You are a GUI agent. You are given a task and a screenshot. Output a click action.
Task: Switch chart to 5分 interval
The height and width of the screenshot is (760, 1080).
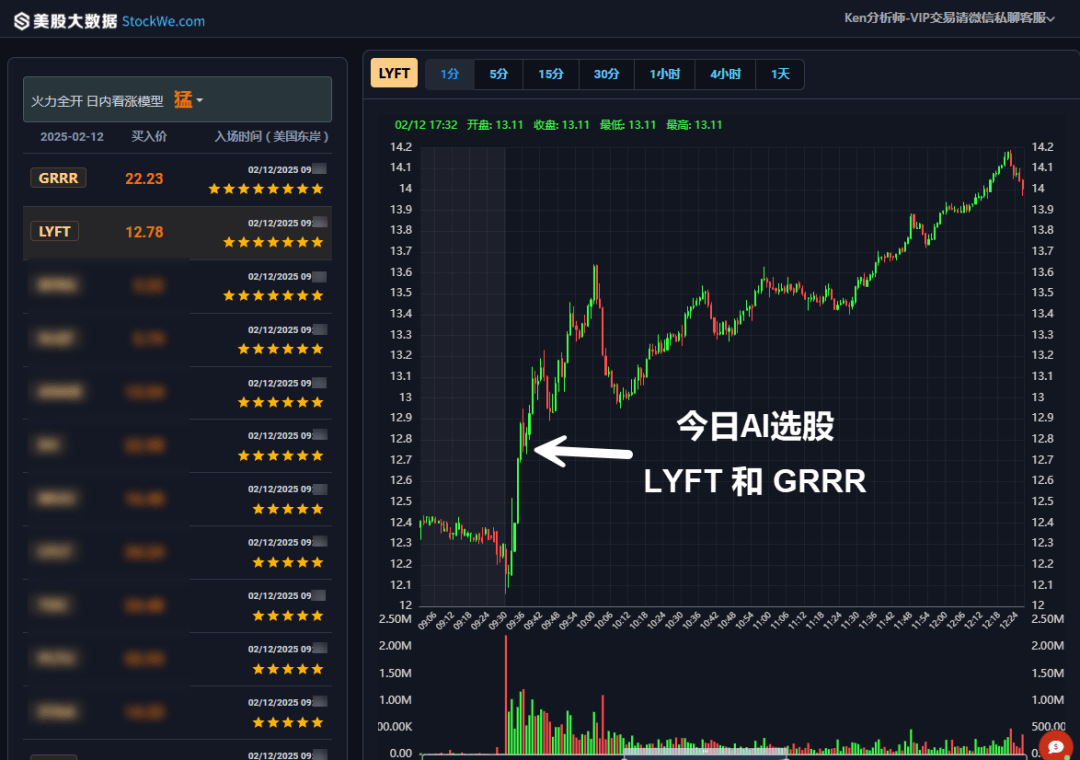pyautogui.click(x=499, y=74)
